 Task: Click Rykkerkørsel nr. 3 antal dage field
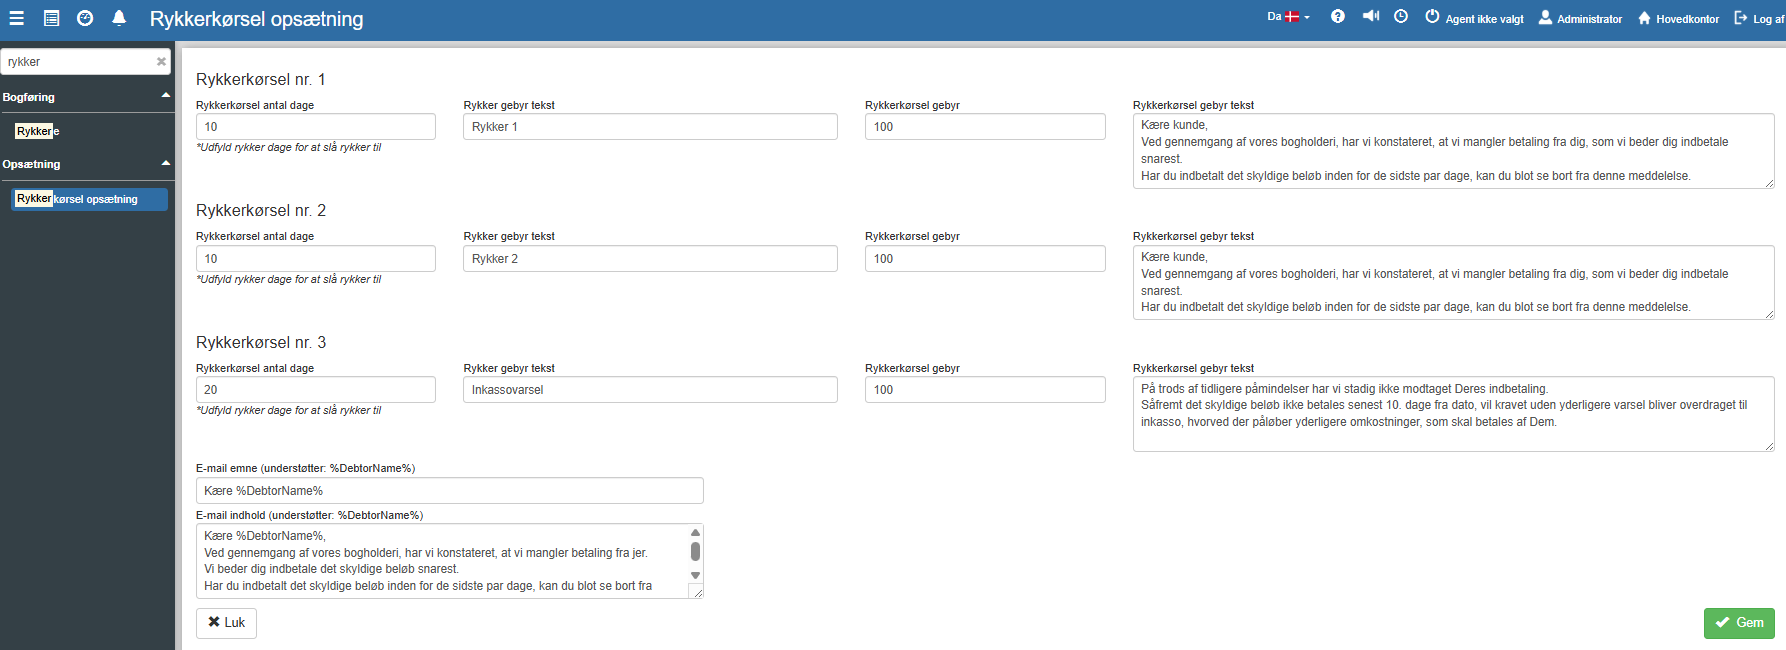[316, 390]
